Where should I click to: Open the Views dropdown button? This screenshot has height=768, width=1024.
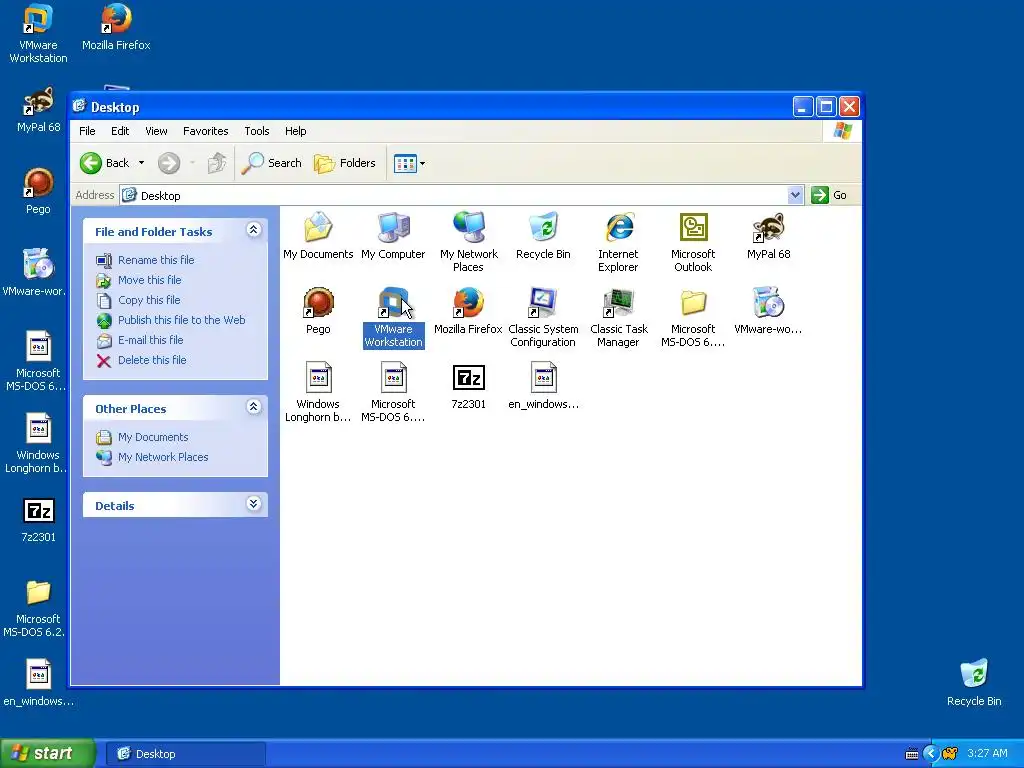(409, 163)
